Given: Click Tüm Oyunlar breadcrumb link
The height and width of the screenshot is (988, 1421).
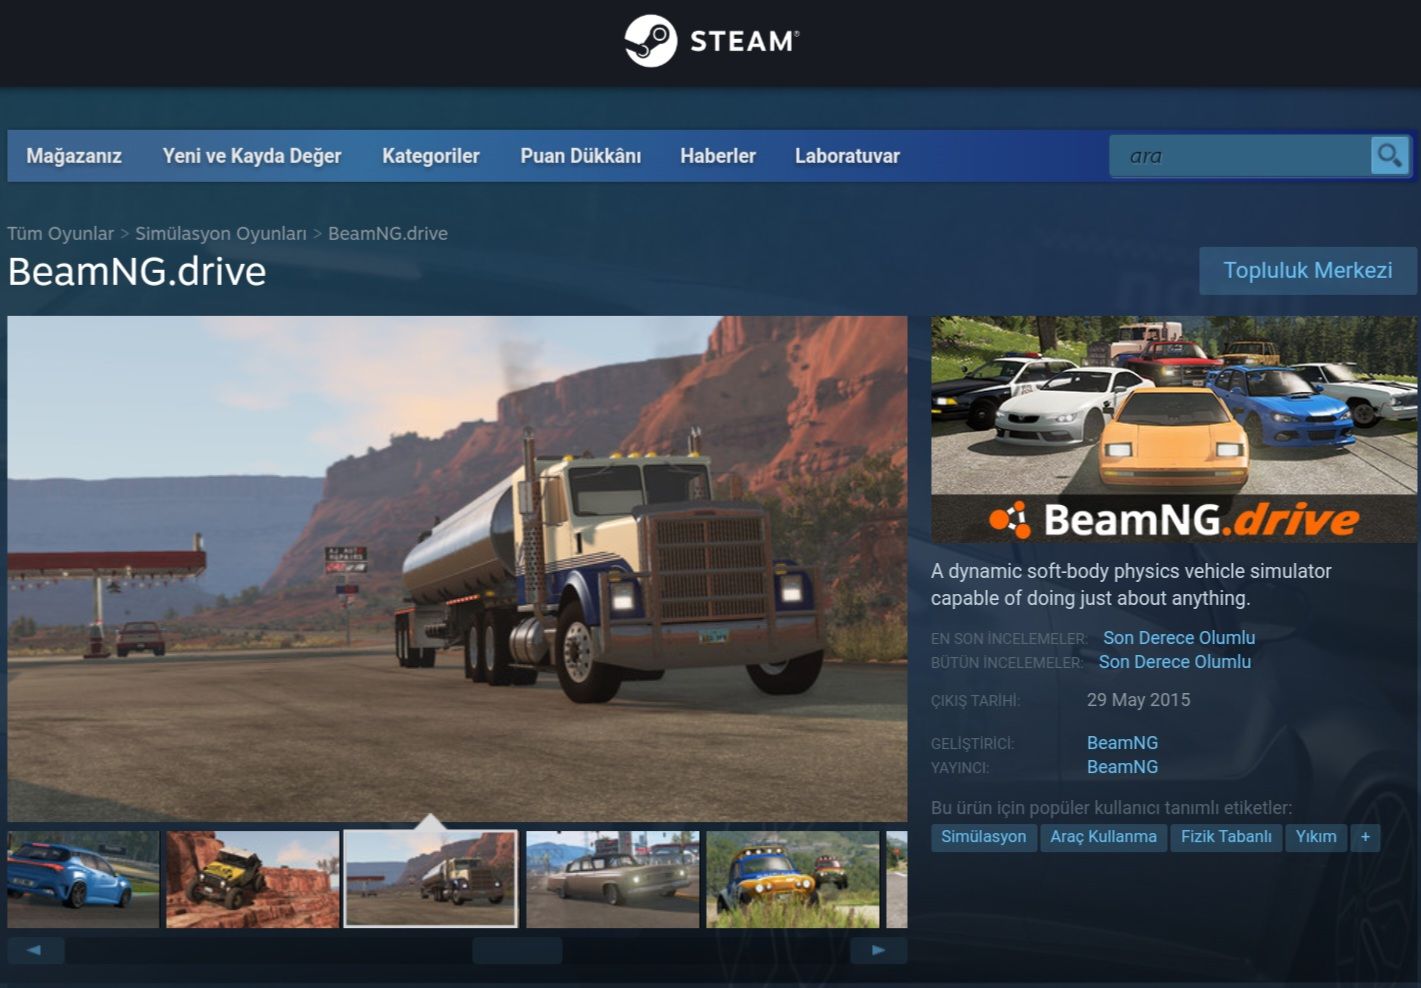Looking at the screenshot, I should (x=61, y=233).
